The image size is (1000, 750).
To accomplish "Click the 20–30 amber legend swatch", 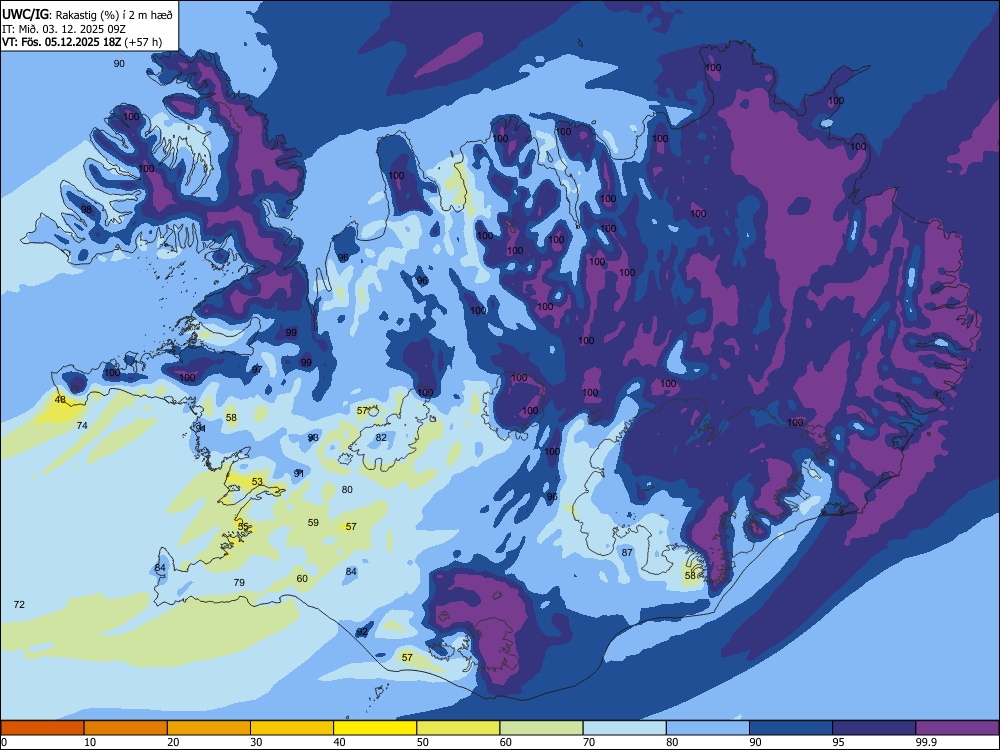I will coord(209,728).
